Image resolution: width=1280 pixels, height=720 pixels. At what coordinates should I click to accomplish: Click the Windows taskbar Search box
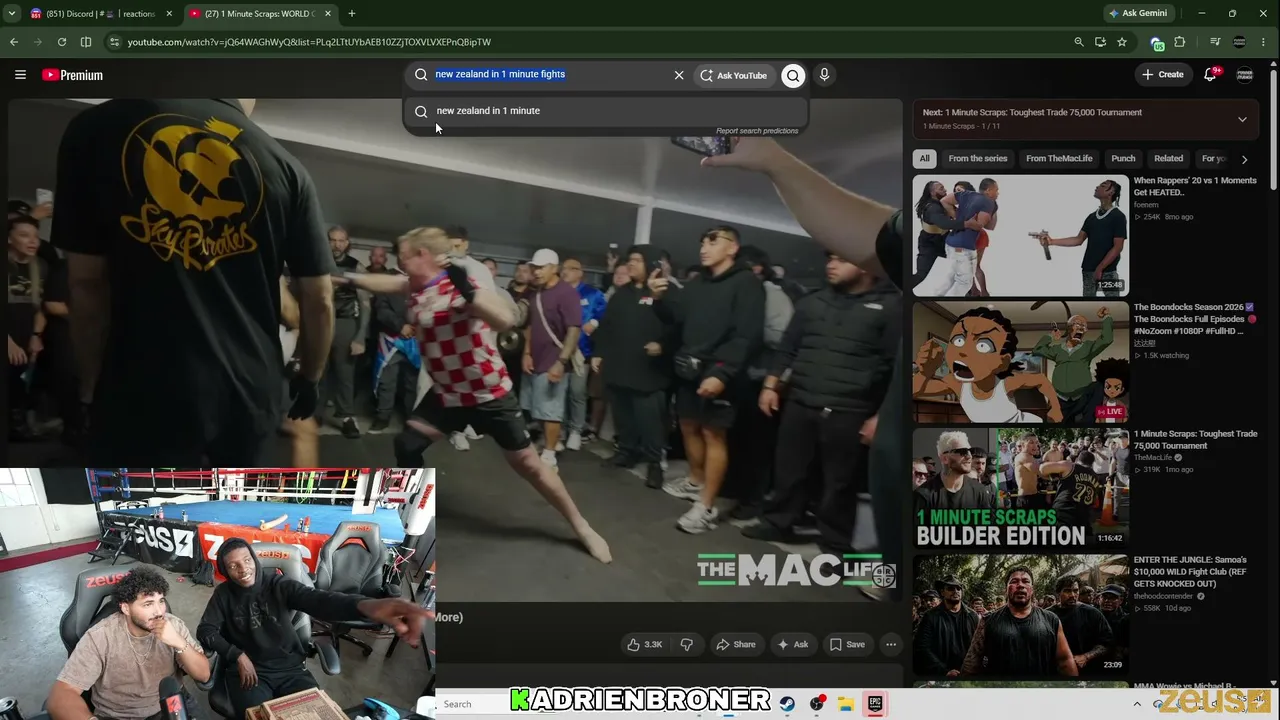[470, 704]
